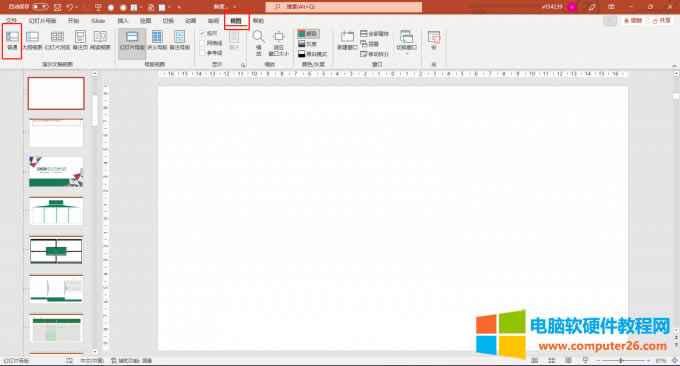Switch to Normal (普通) view

point(12,40)
